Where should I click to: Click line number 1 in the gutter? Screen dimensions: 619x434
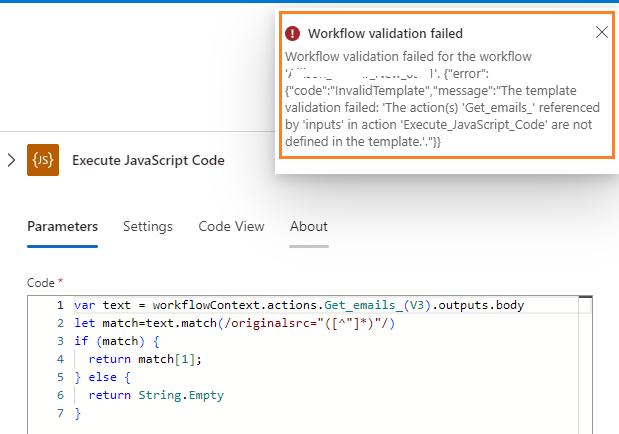tap(60, 305)
